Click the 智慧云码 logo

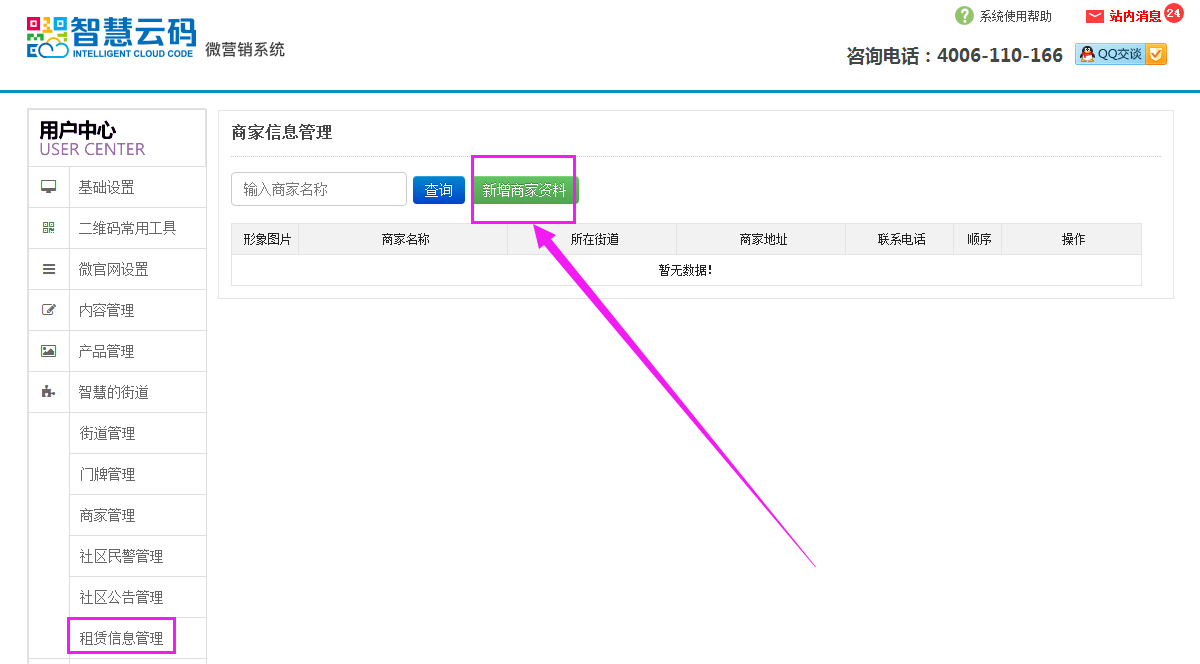click(111, 38)
